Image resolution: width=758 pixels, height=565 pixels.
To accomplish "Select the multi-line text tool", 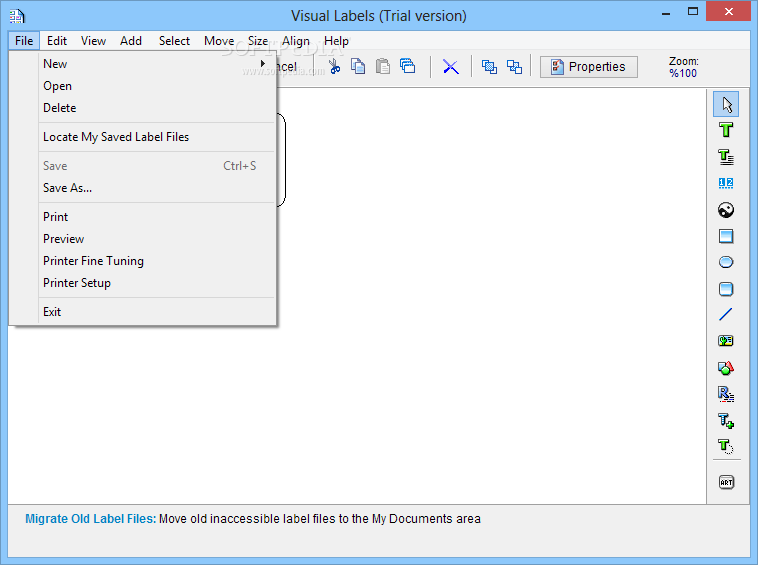I will click(726, 157).
